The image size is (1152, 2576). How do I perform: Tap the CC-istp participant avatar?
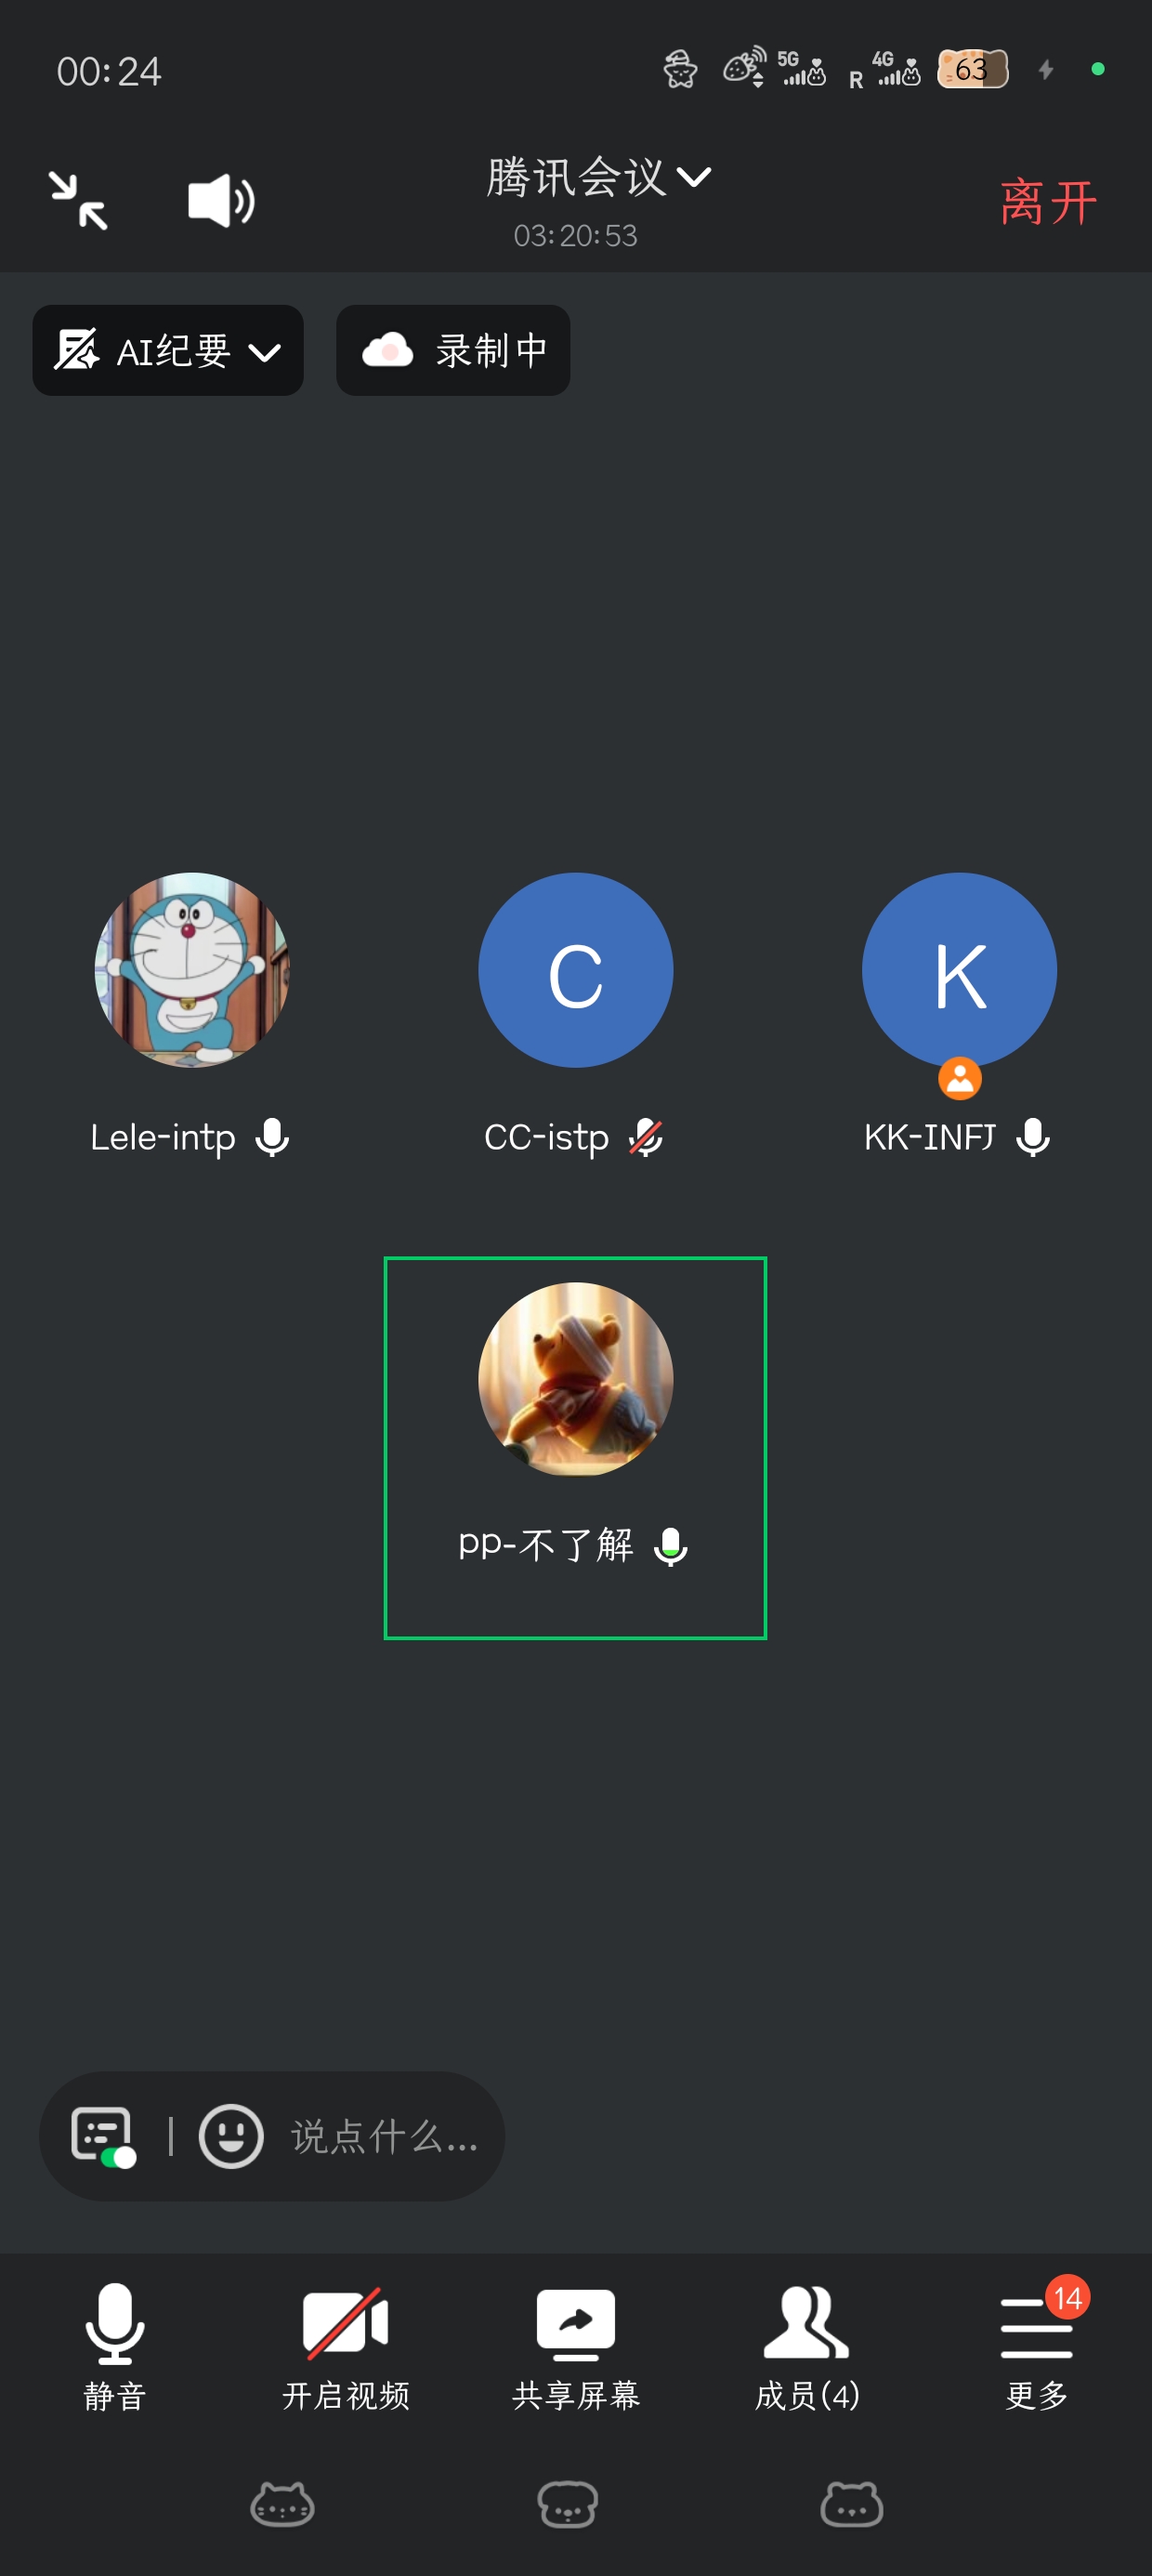[x=575, y=970]
